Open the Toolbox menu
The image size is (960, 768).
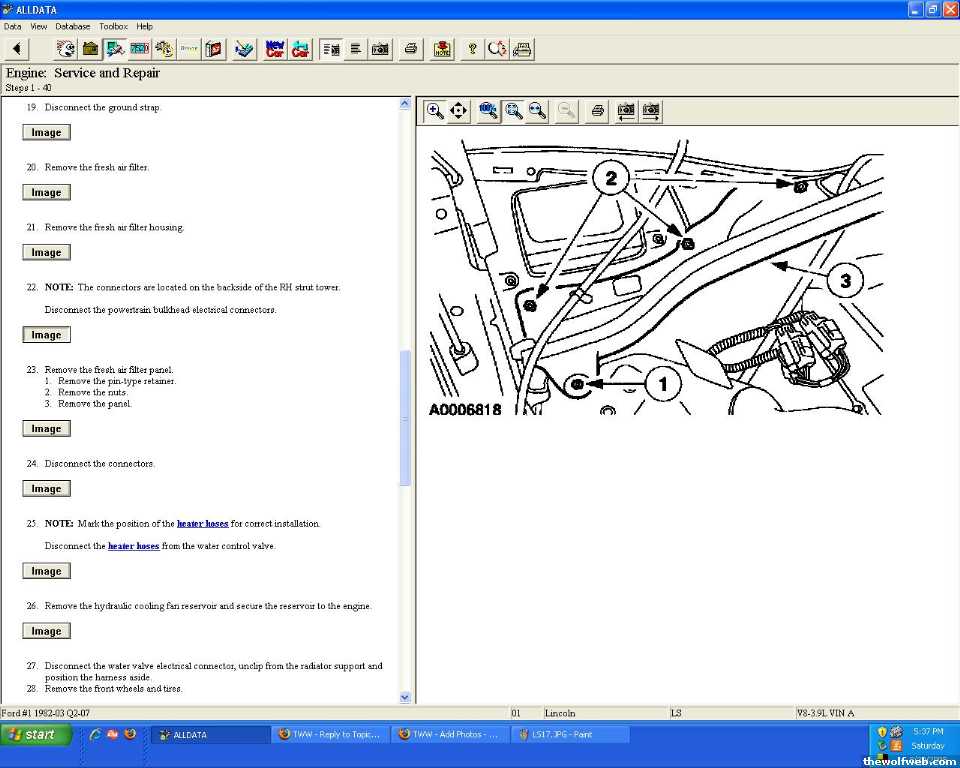point(113,26)
